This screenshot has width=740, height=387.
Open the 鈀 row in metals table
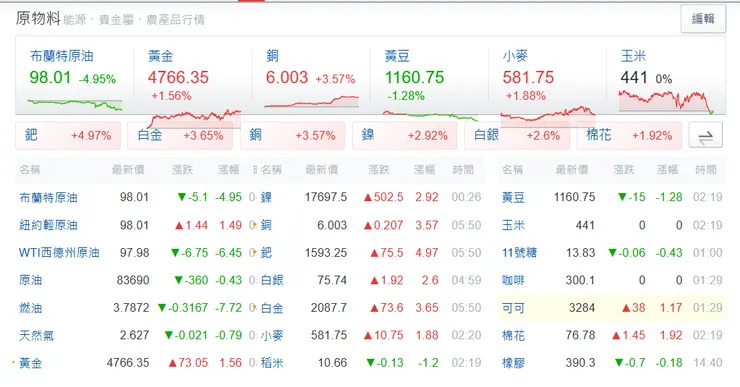[x=266, y=252]
